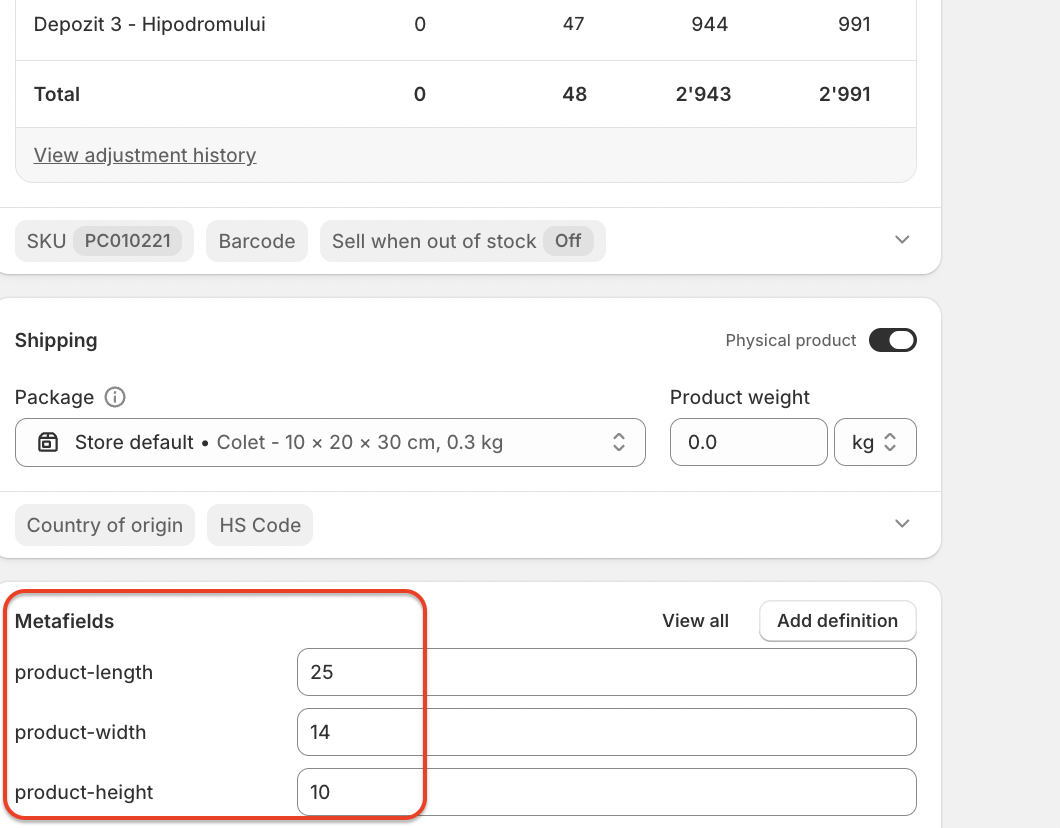Click the product-width metafield input

coord(606,732)
